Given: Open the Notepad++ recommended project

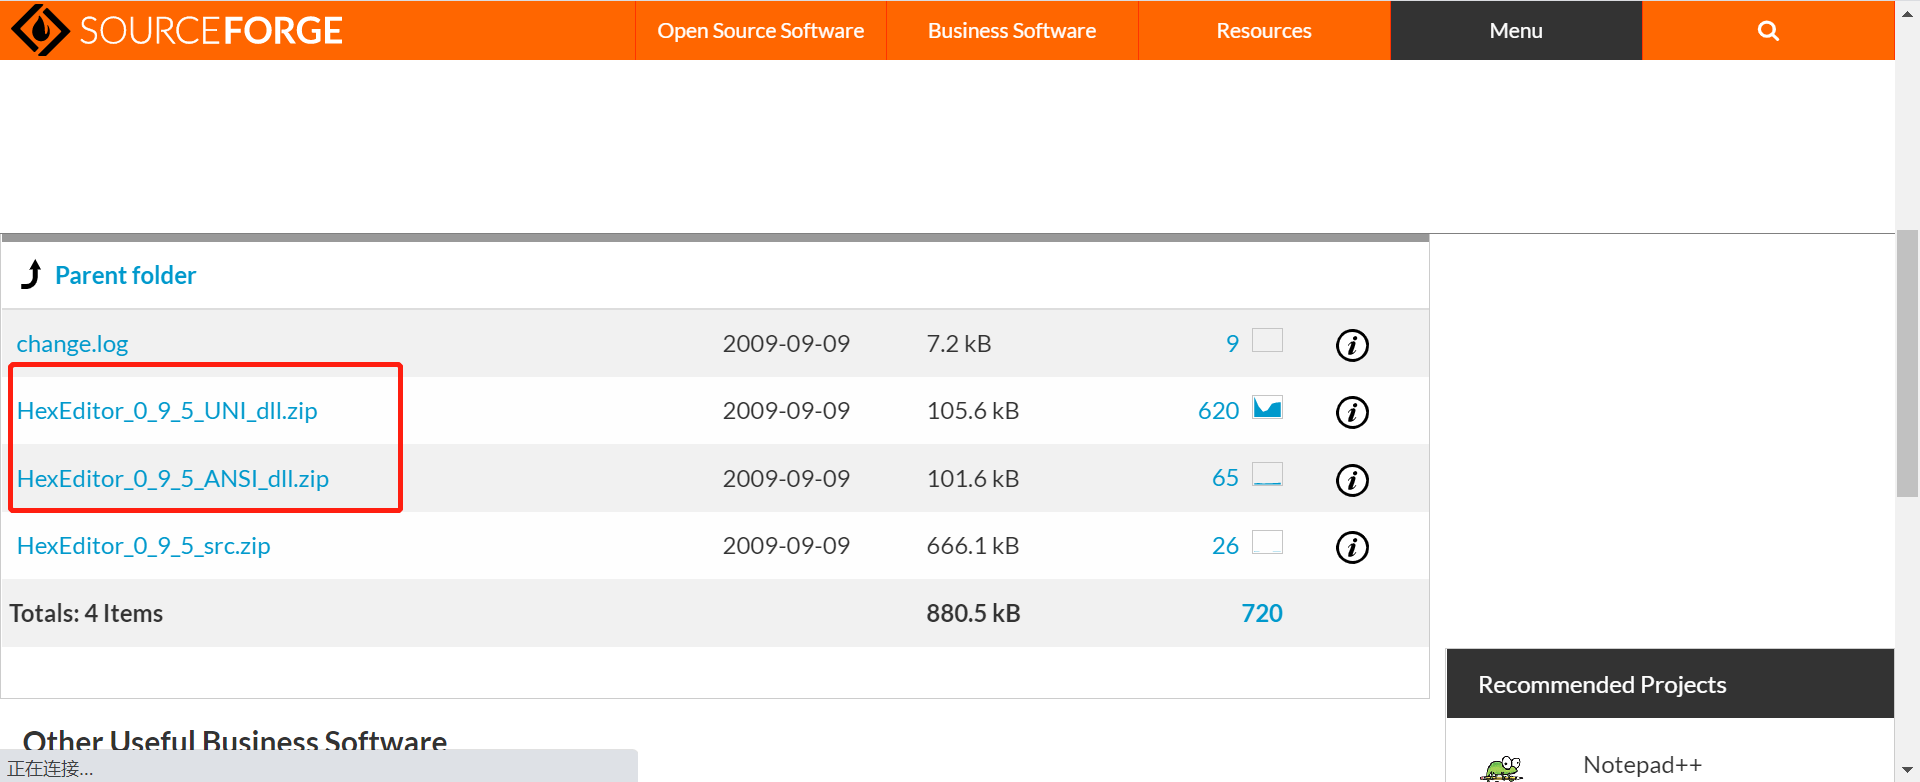Looking at the screenshot, I should pos(1642,765).
